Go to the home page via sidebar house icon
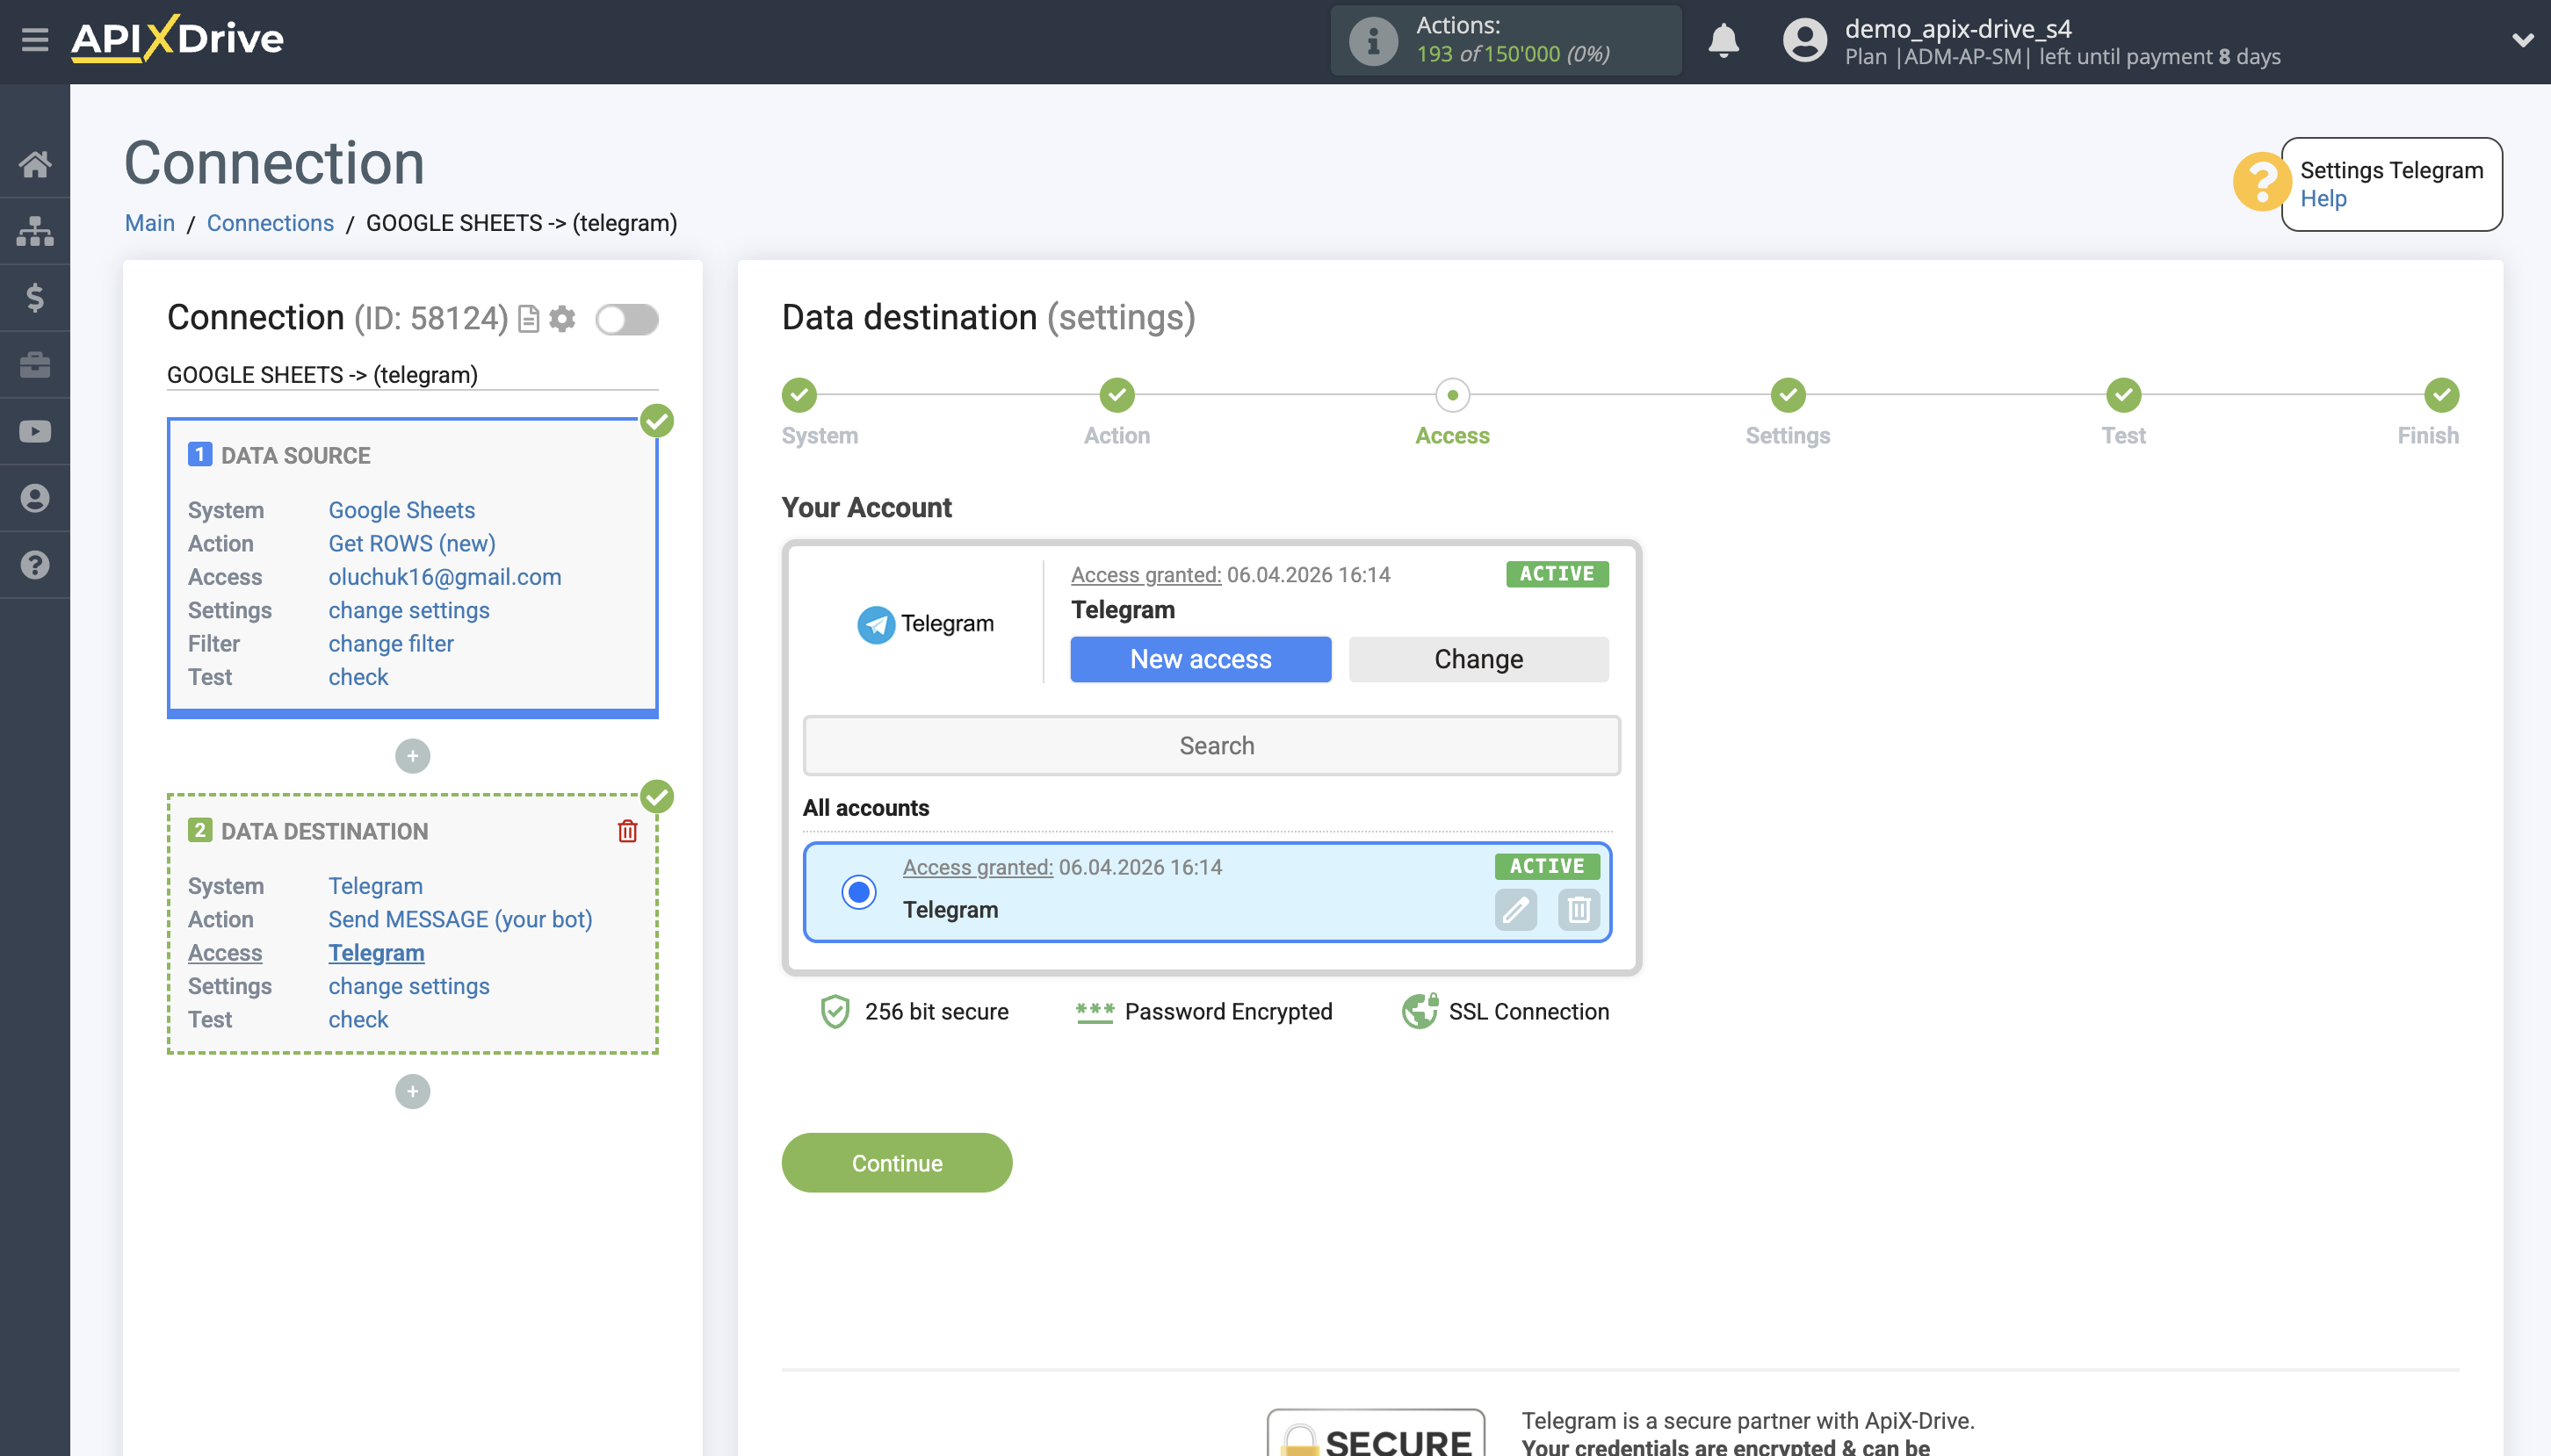Viewport: 2551px width, 1456px height. [36, 163]
